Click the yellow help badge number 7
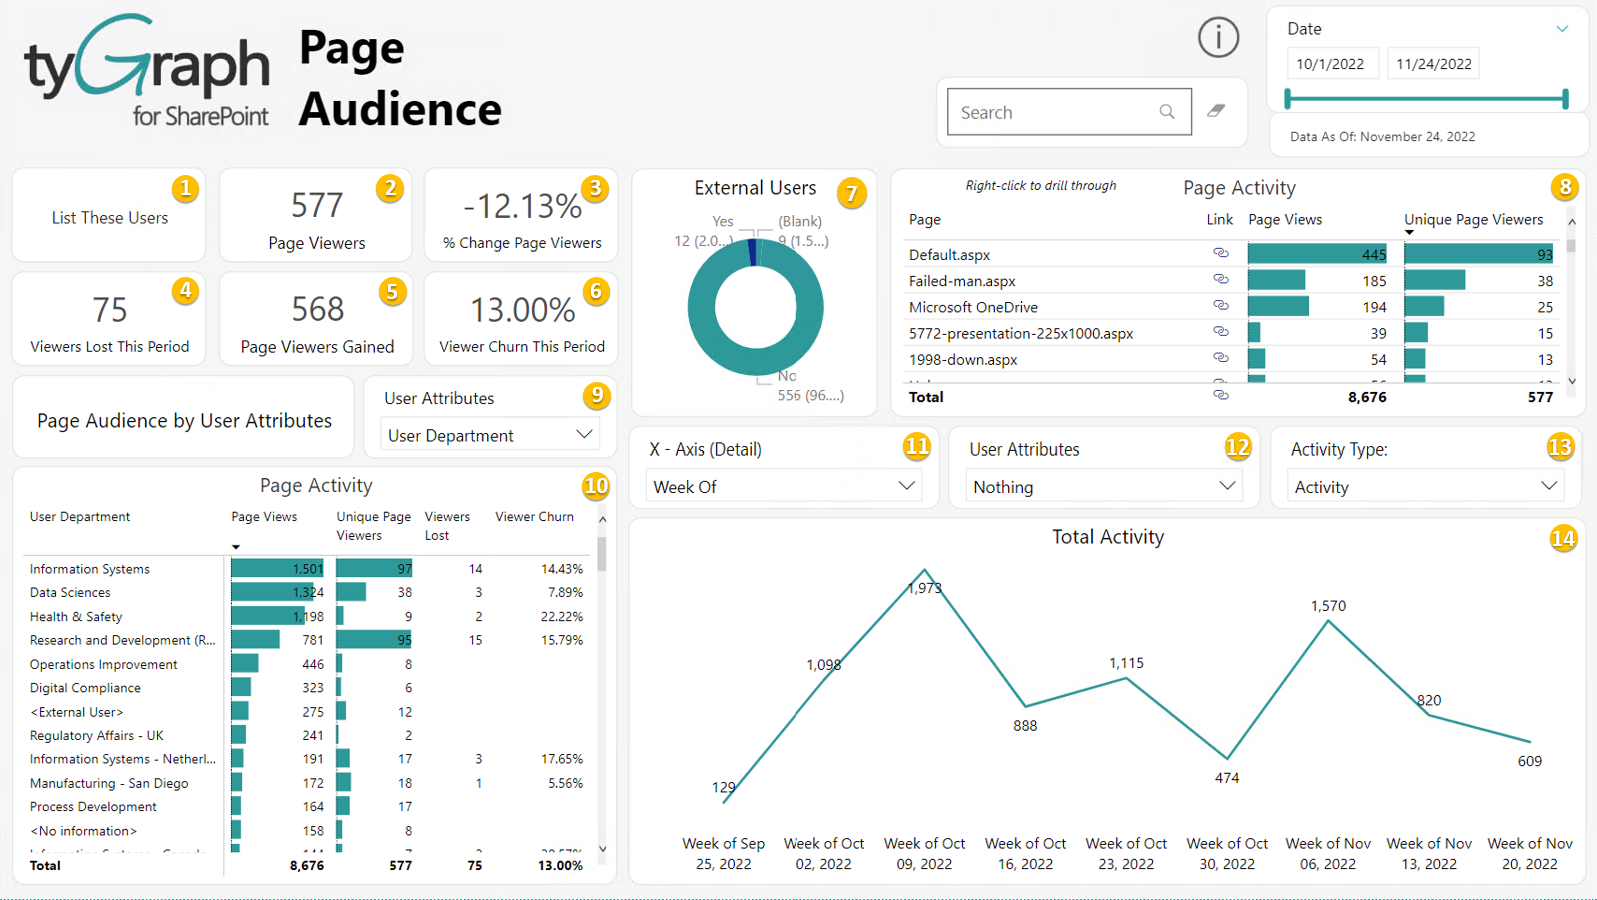This screenshot has width=1597, height=900. 851,192
